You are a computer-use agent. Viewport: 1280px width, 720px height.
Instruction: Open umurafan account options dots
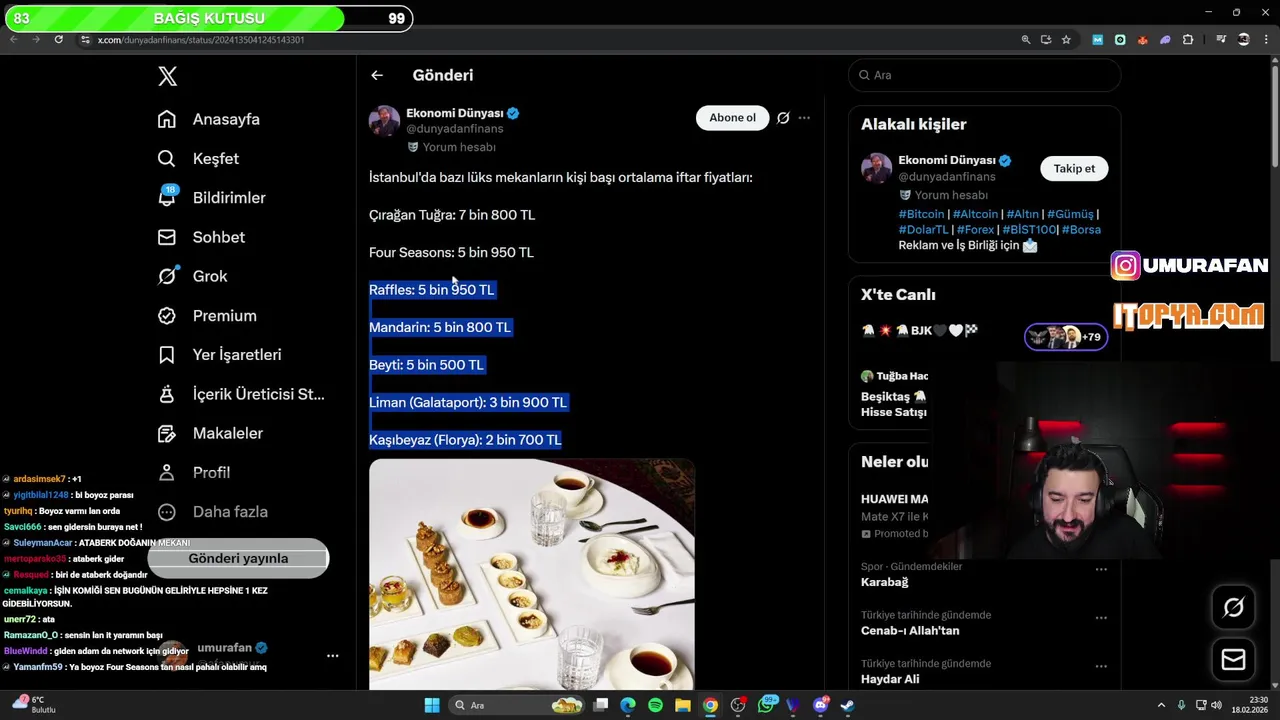(332, 656)
